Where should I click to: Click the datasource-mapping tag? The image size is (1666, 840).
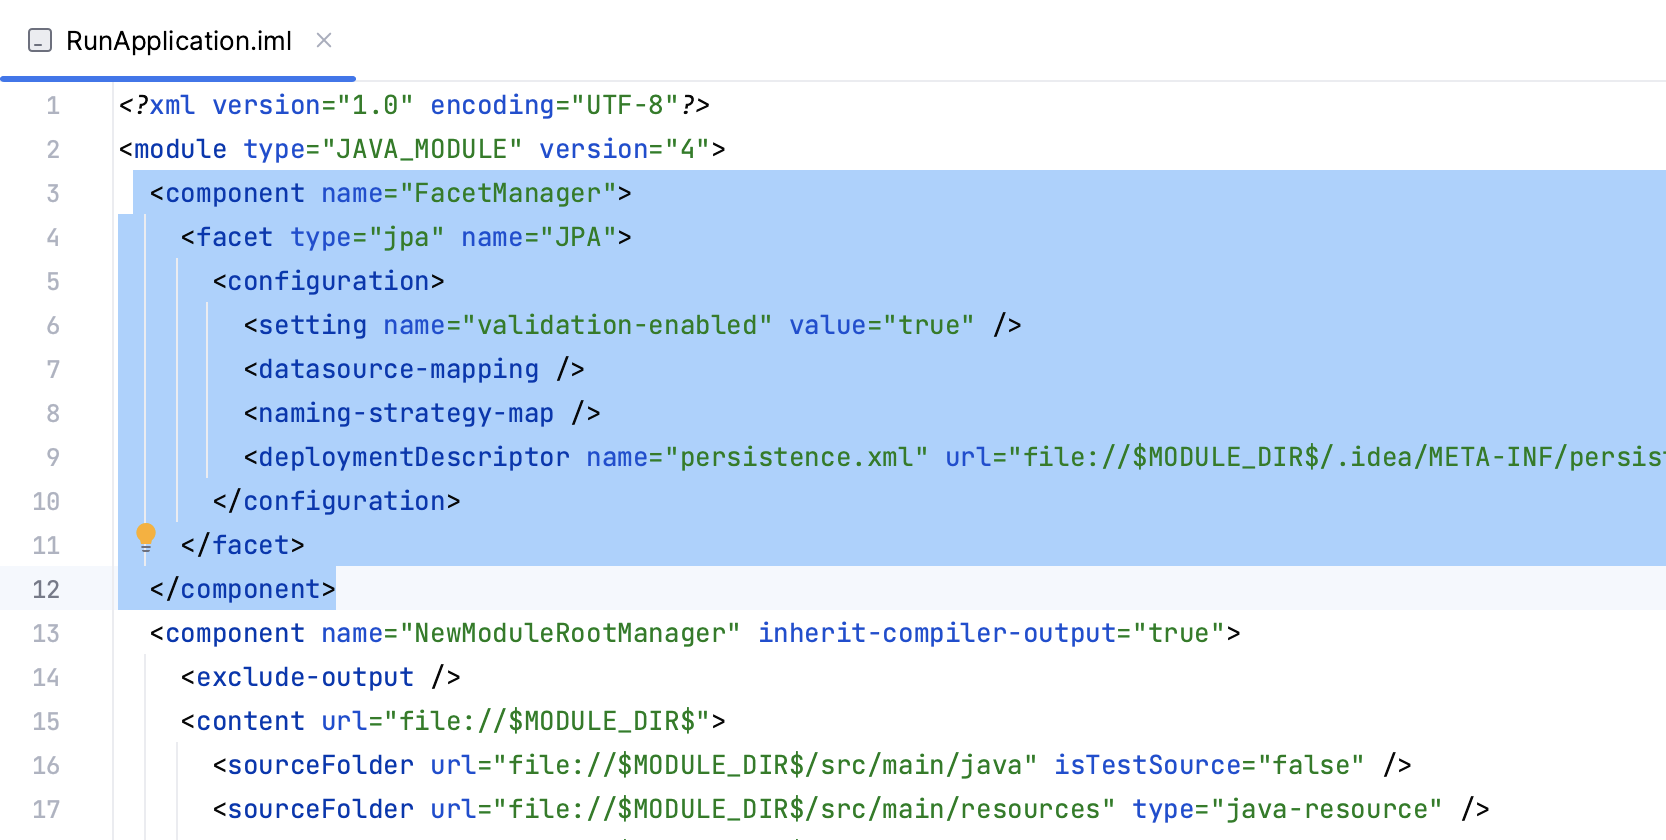(x=392, y=369)
